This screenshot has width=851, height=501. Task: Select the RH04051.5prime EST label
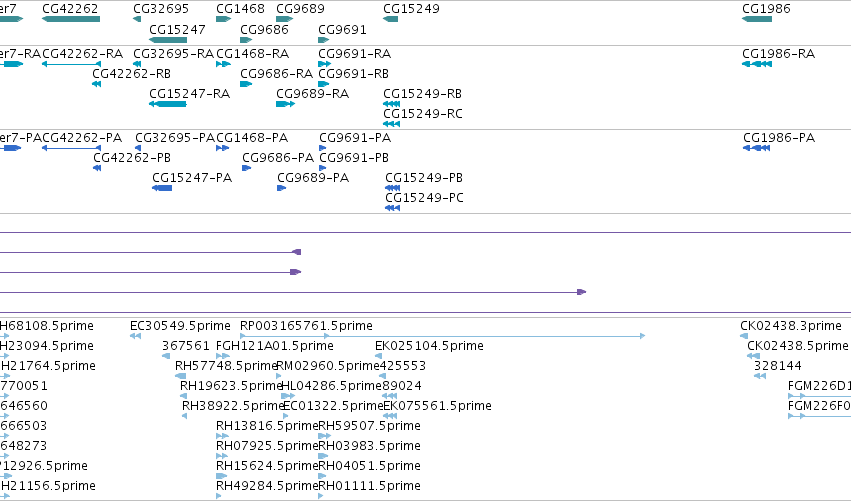(369, 466)
